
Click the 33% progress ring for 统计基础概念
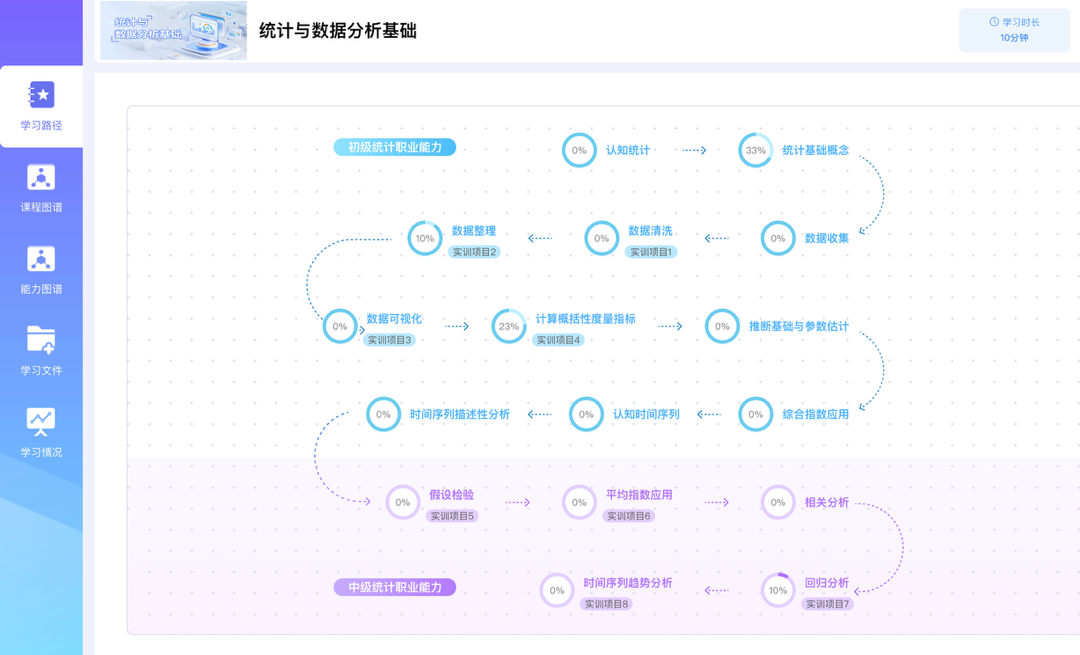pos(756,150)
